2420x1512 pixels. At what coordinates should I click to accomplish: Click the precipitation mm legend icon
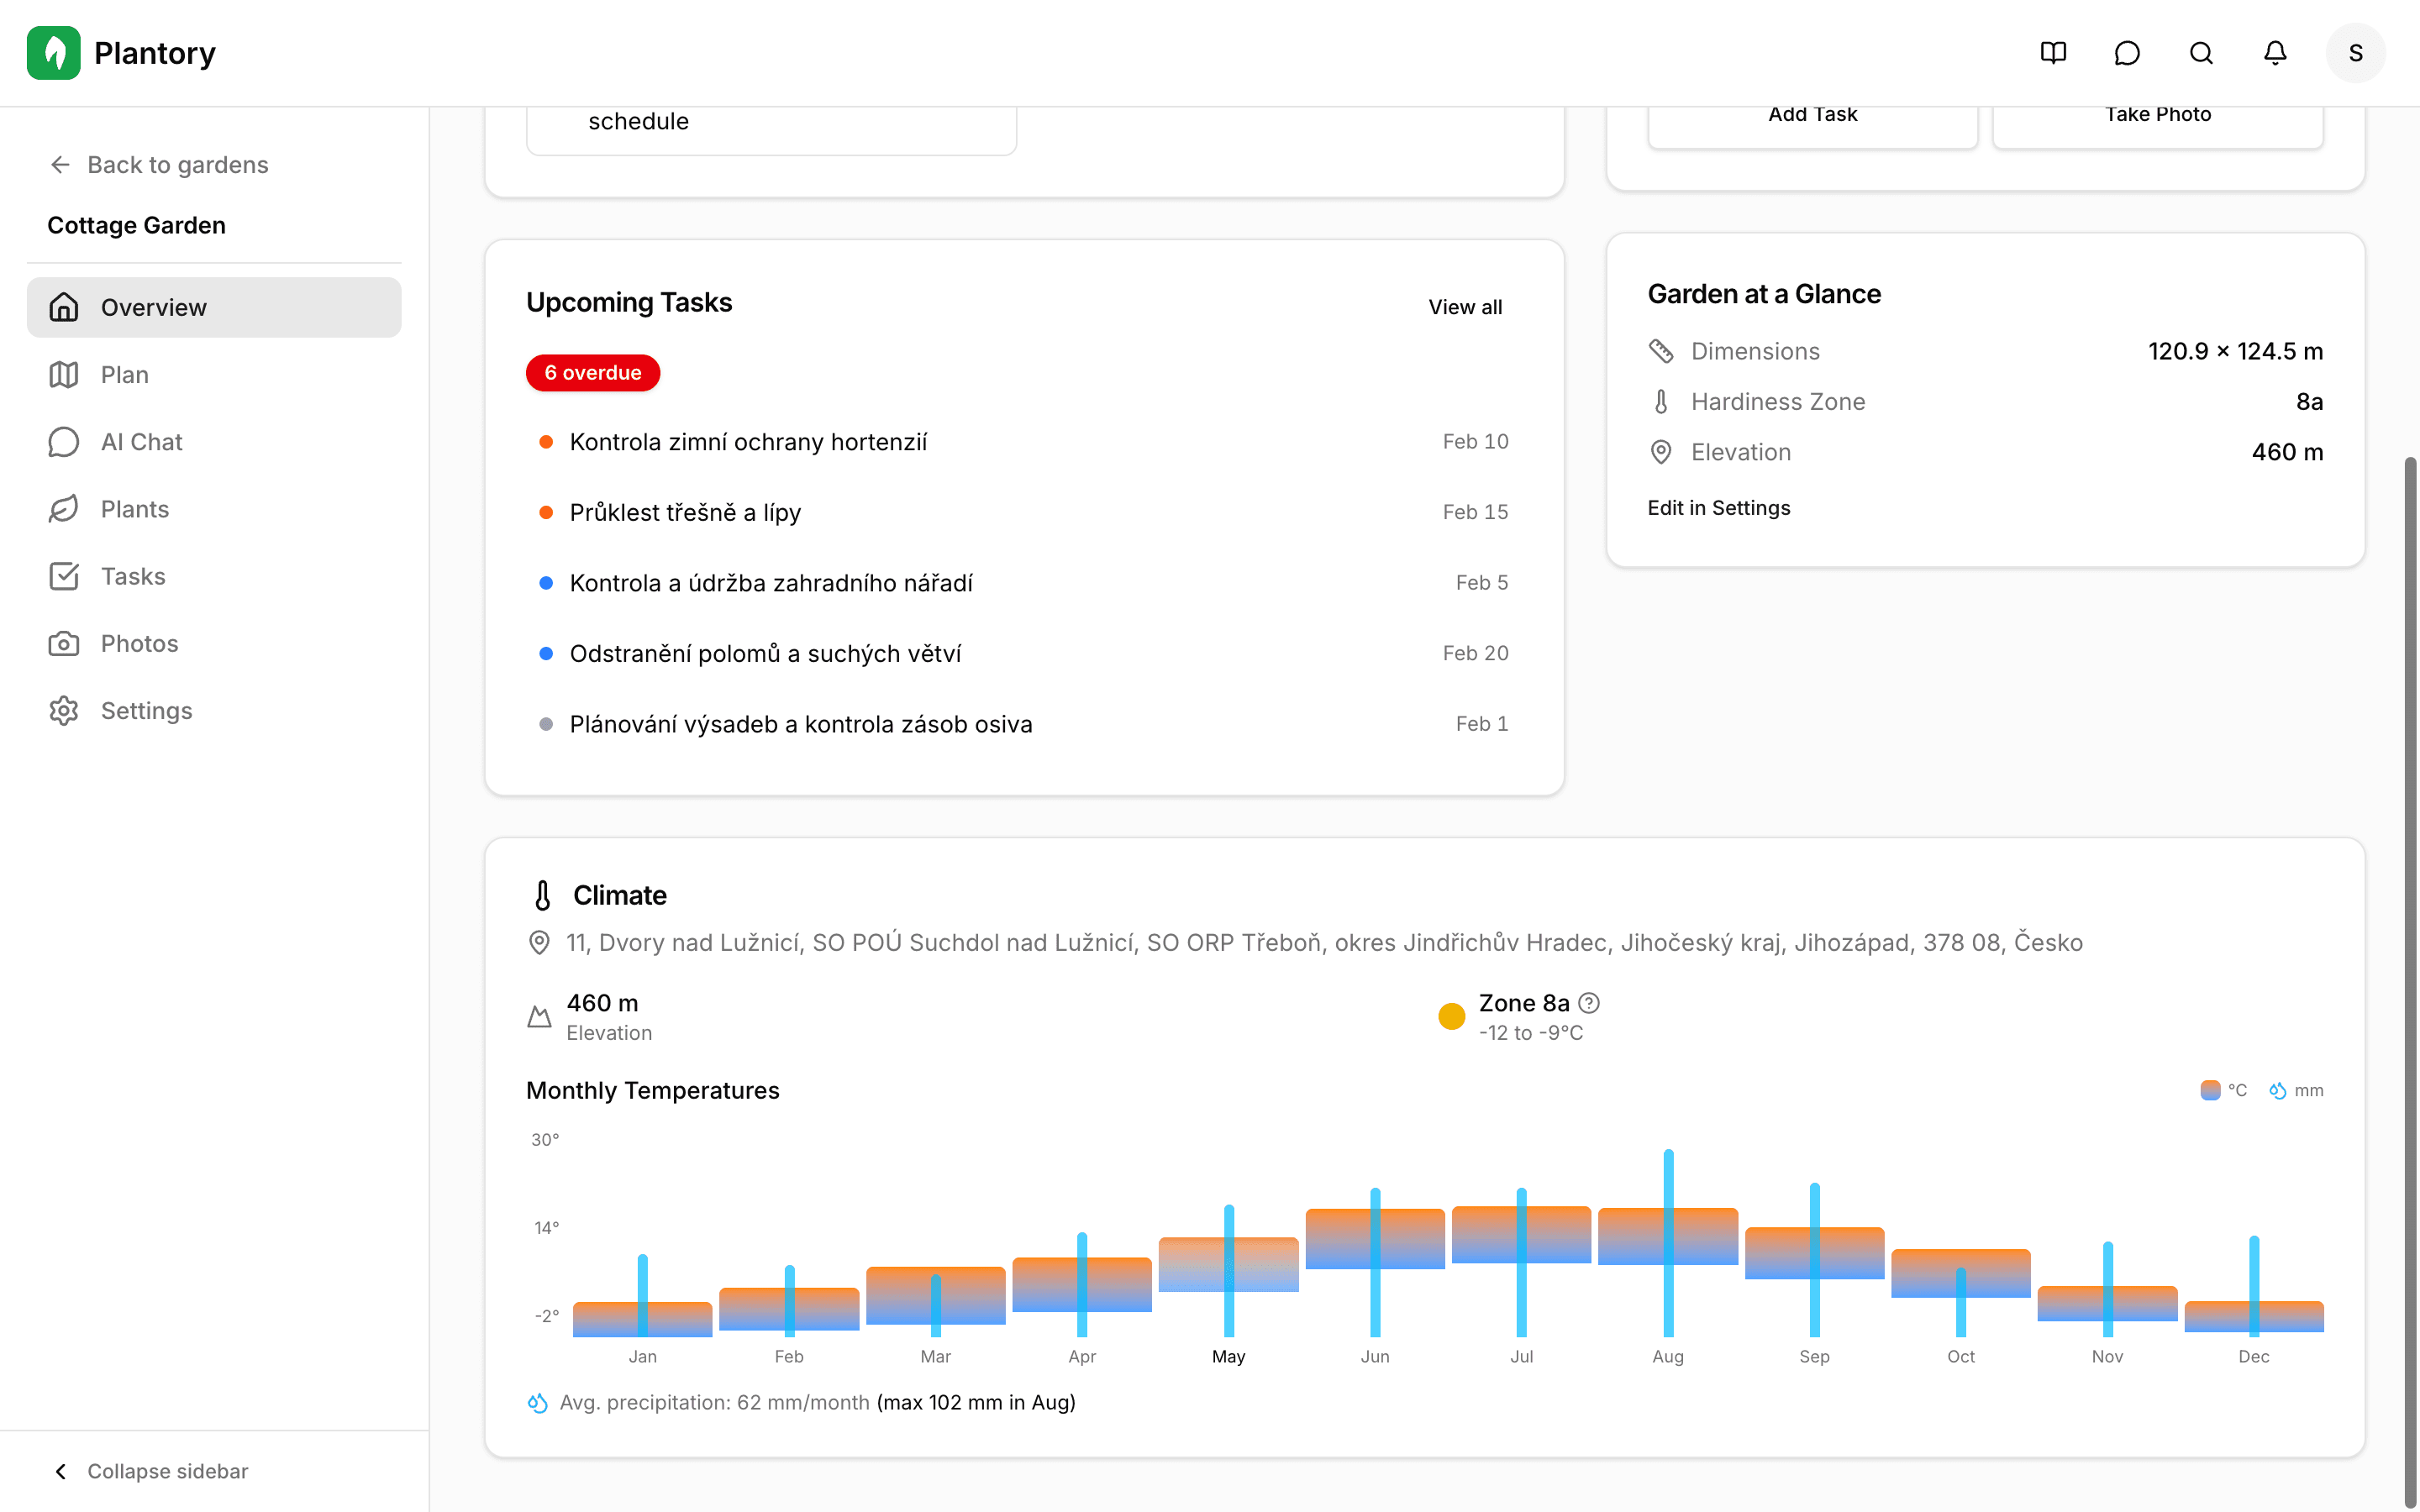pyautogui.click(x=2278, y=1090)
